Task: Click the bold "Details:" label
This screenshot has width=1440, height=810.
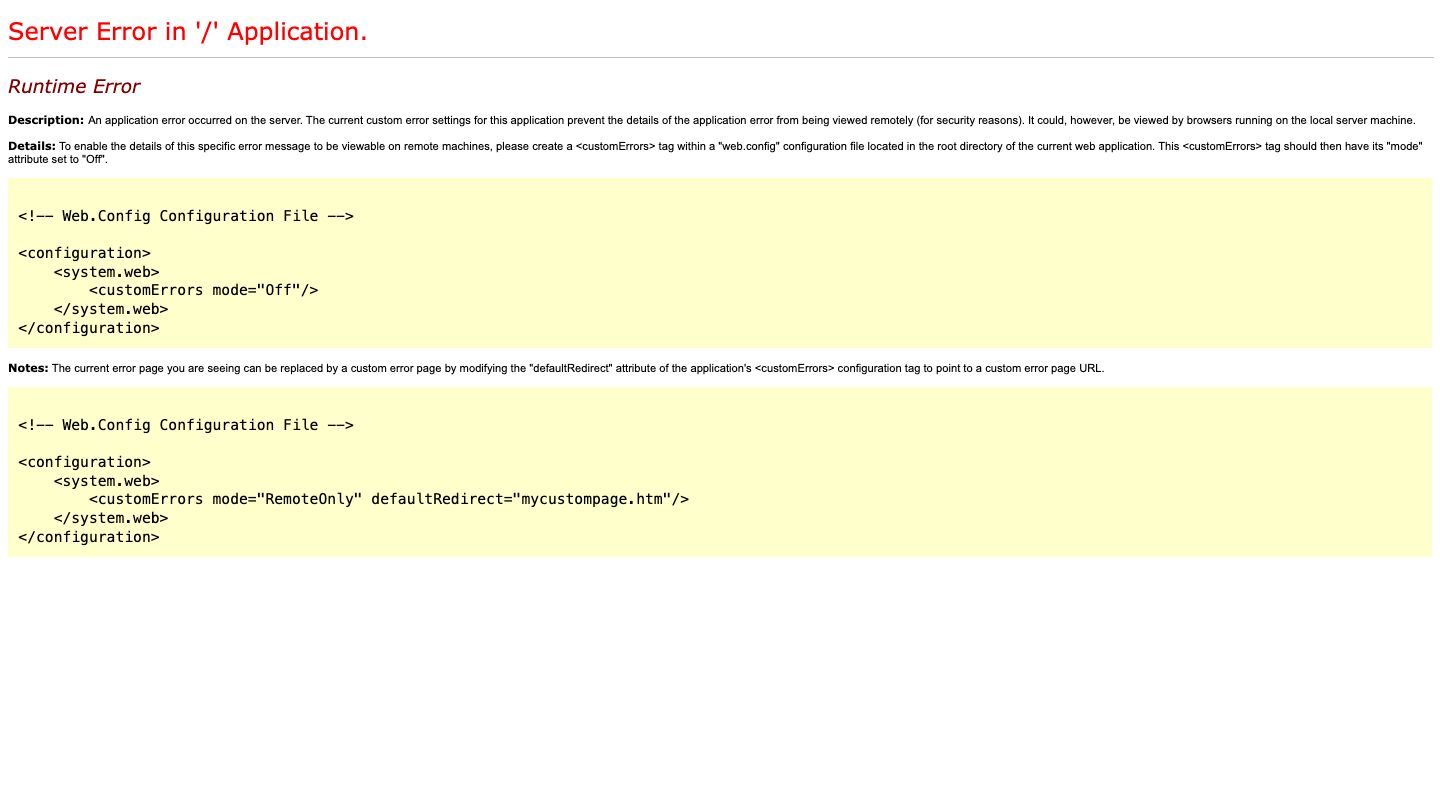Action: (x=32, y=146)
